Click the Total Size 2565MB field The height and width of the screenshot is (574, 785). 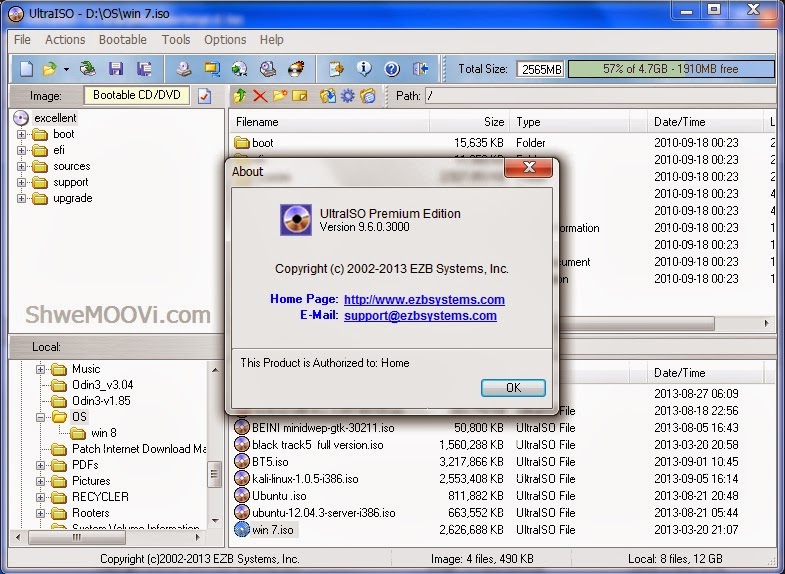[541, 69]
